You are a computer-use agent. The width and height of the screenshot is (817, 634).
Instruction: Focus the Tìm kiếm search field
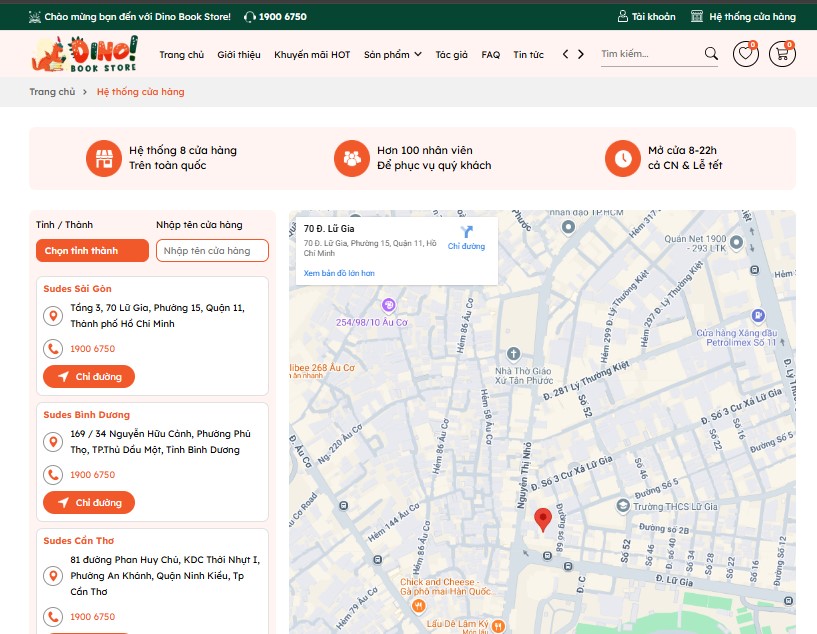click(651, 54)
